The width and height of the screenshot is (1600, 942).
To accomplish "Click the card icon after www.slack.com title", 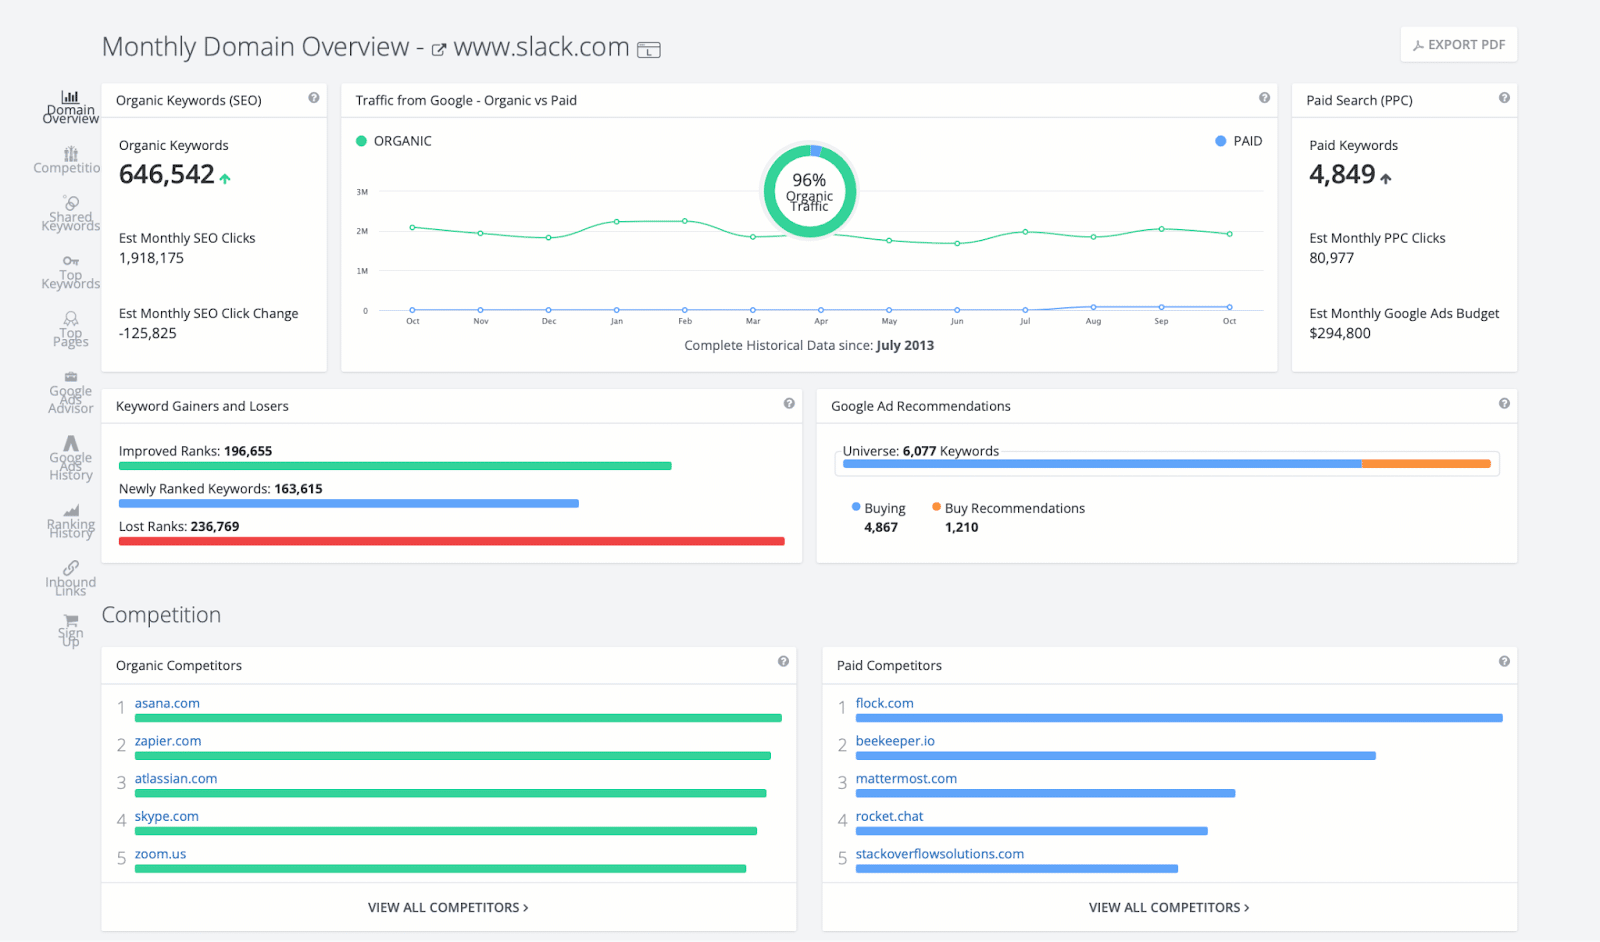I will click(x=649, y=50).
